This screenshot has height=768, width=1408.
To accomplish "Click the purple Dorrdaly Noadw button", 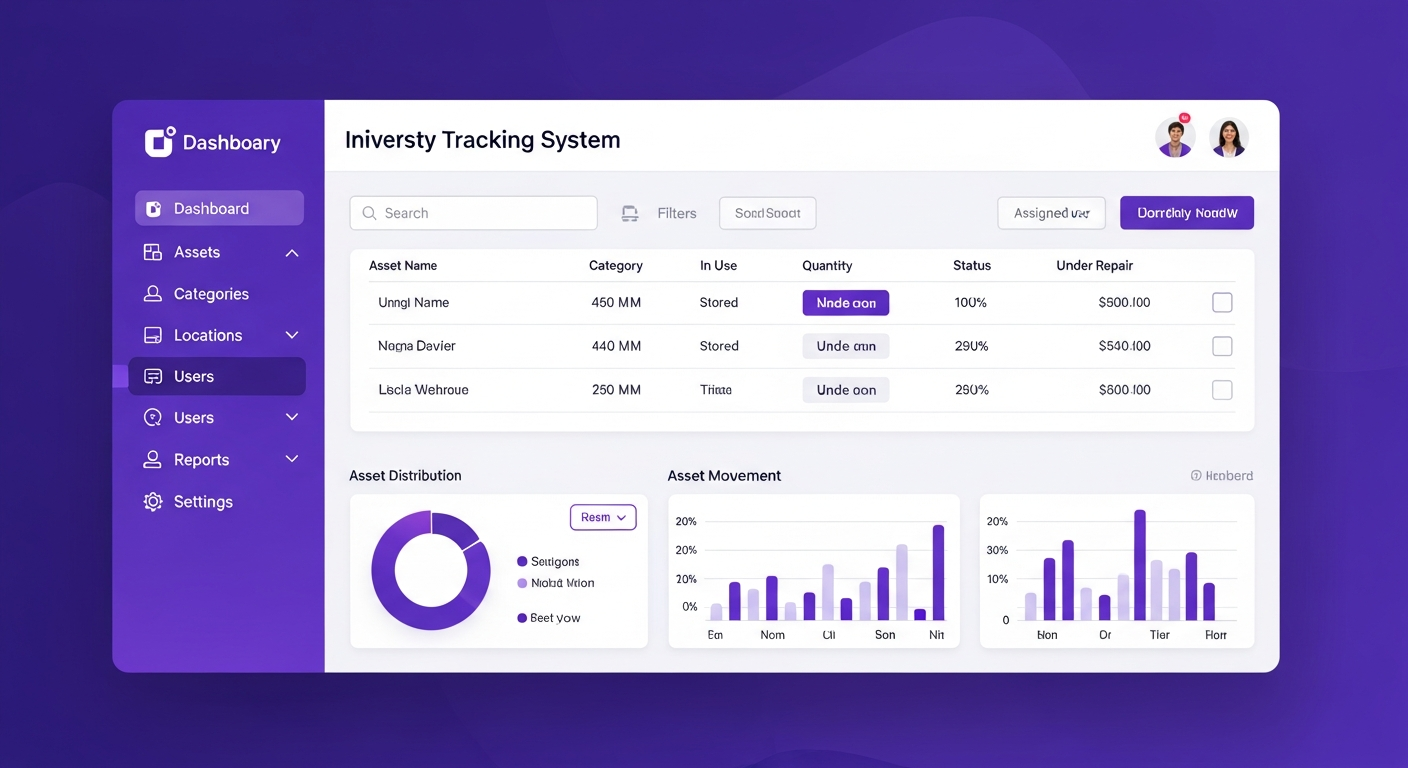I will [x=1186, y=213].
